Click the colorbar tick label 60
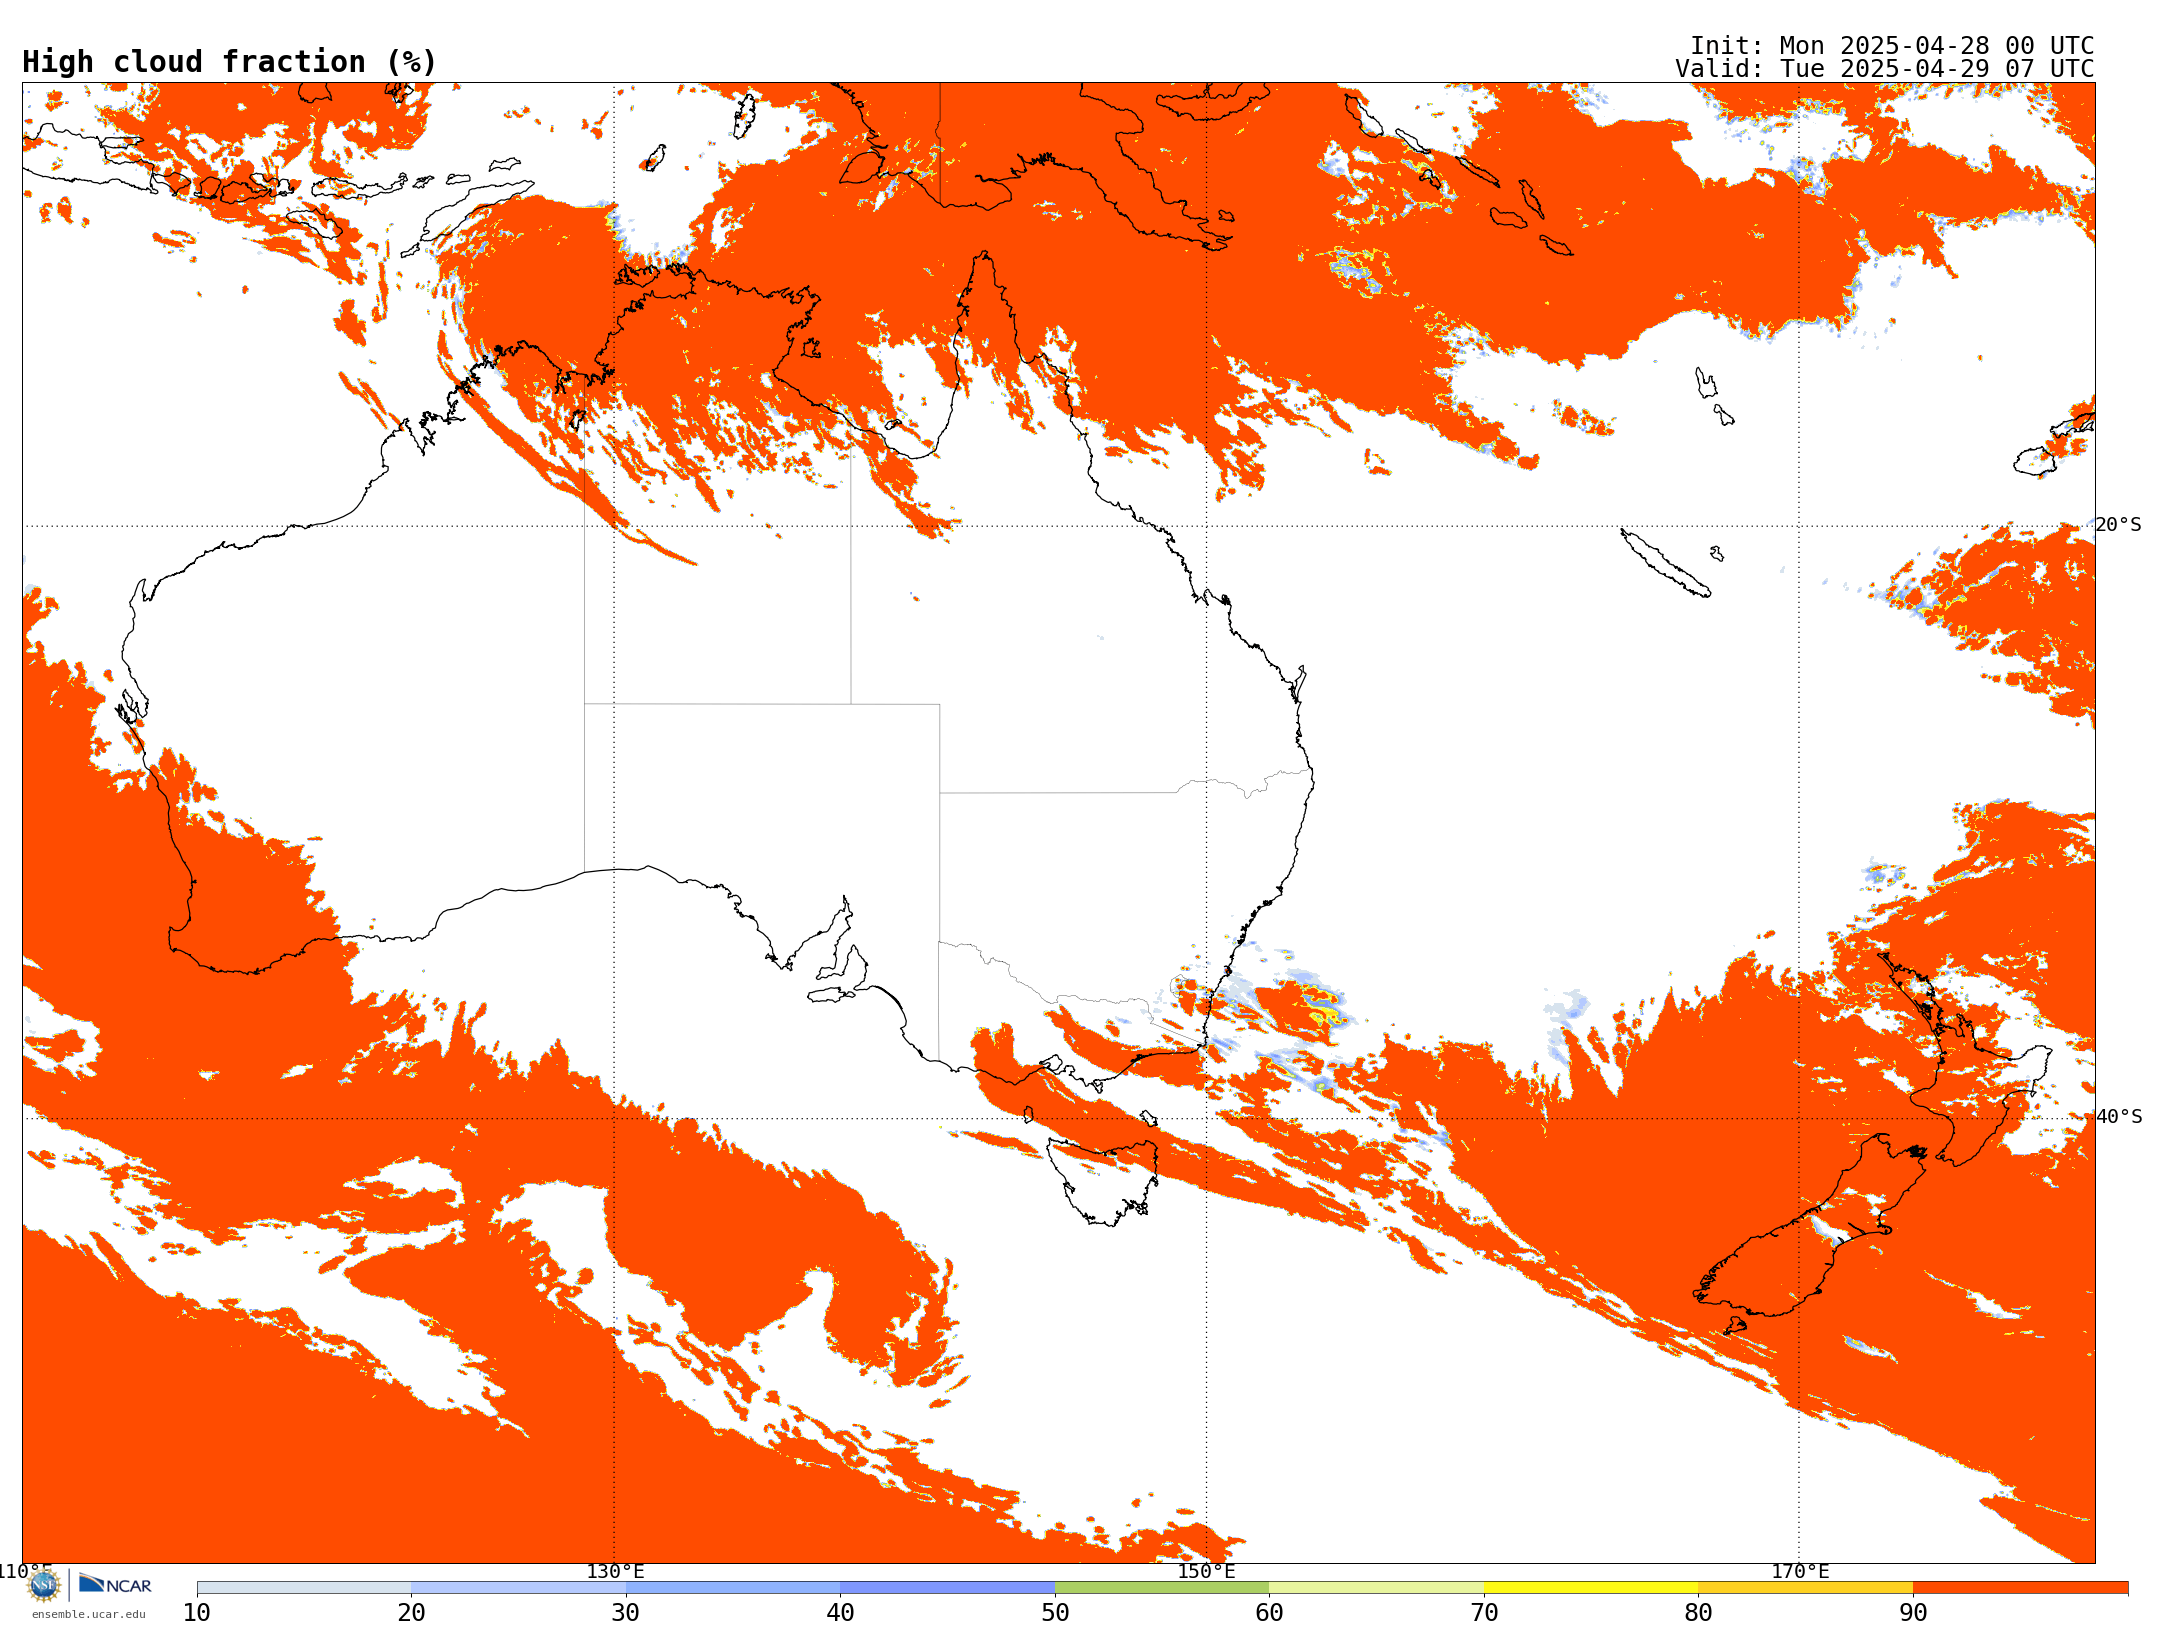Screen dimensions: 2160x1626 pyautogui.click(x=1269, y=1613)
